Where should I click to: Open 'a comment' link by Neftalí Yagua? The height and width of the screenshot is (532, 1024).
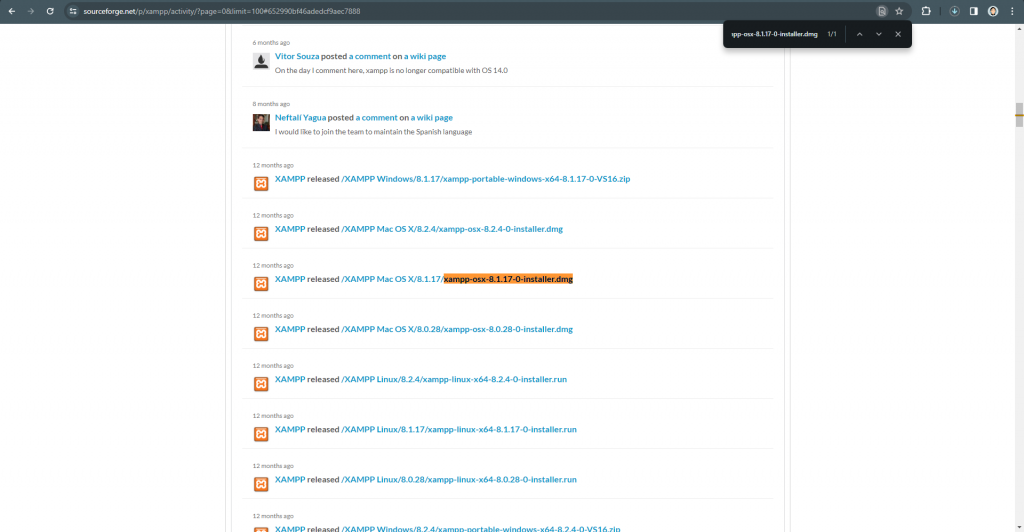point(377,117)
